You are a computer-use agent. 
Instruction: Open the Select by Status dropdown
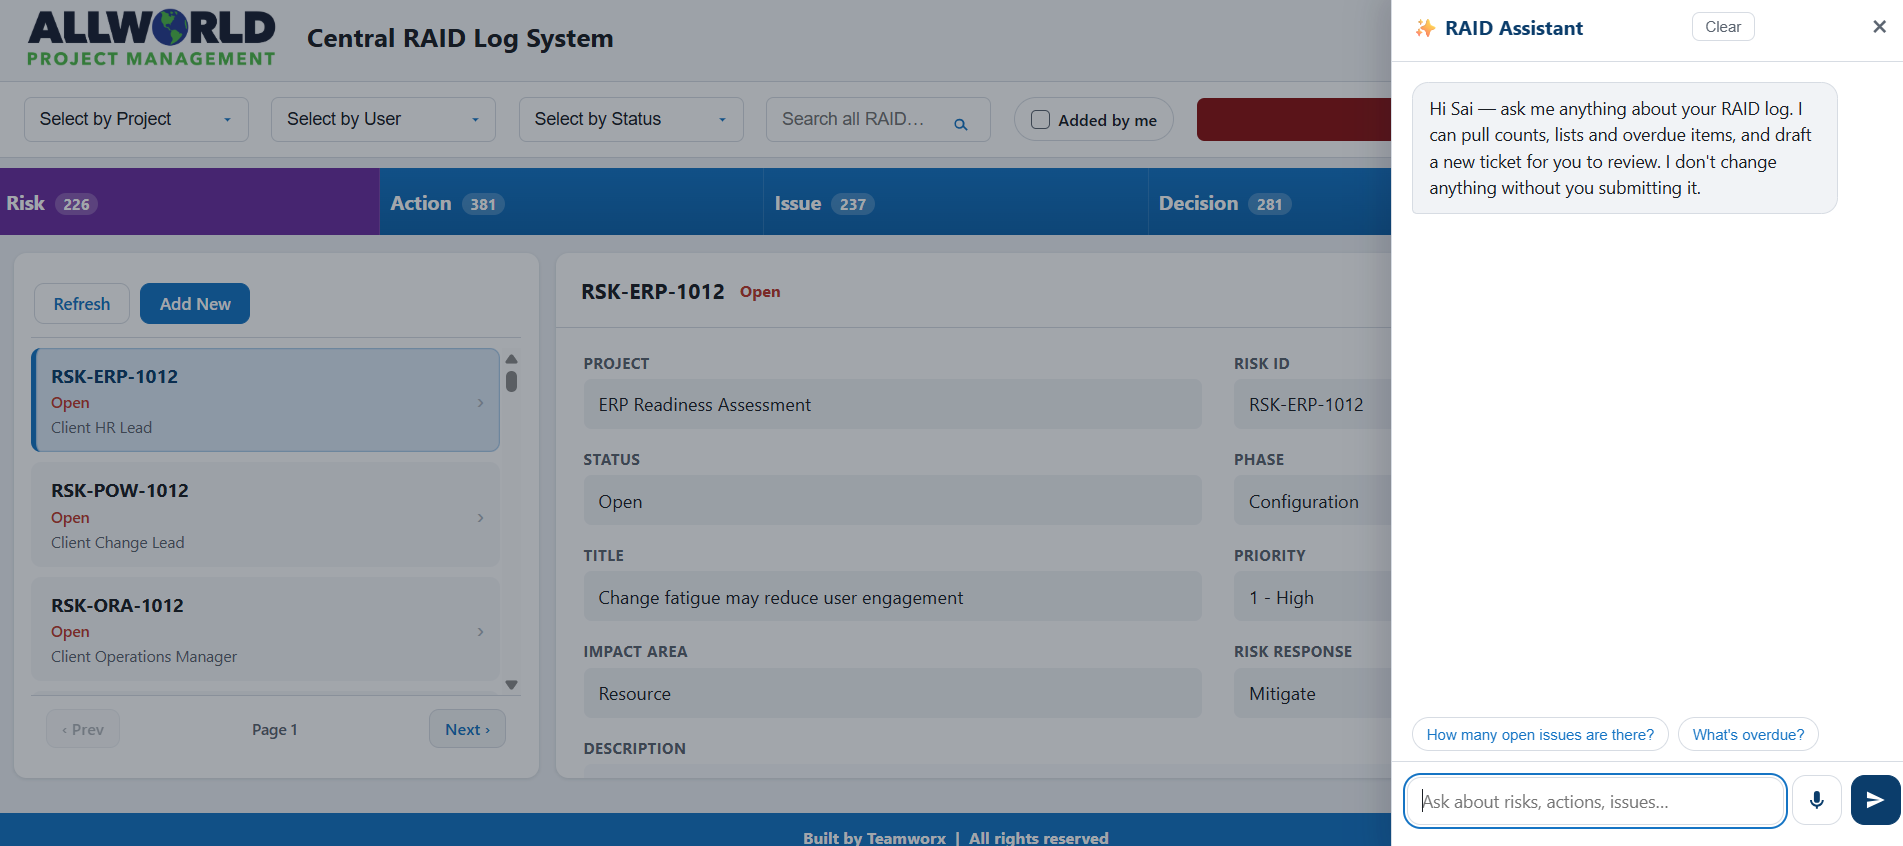631,119
